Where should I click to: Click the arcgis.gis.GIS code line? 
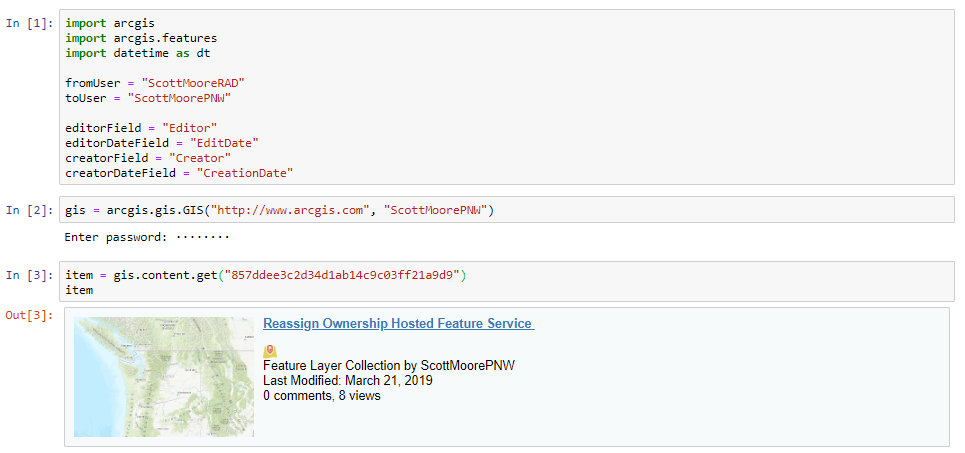[x=279, y=210]
